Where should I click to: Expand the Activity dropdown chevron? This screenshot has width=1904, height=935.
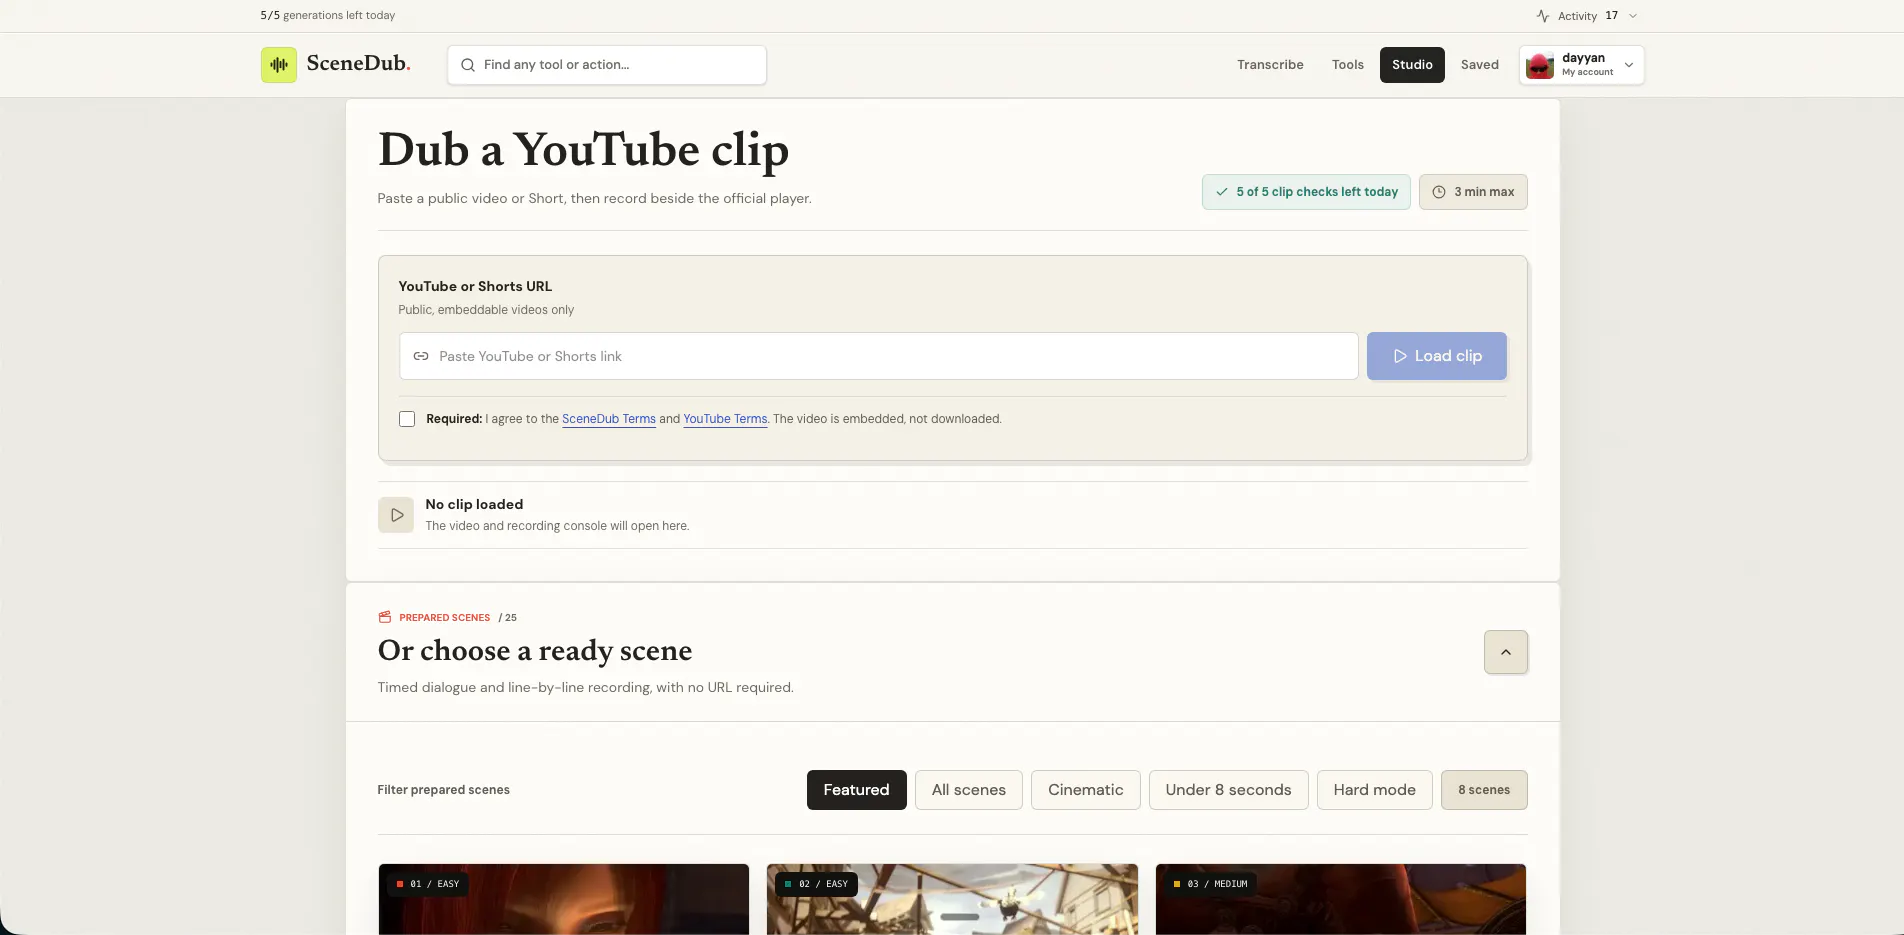click(x=1633, y=16)
